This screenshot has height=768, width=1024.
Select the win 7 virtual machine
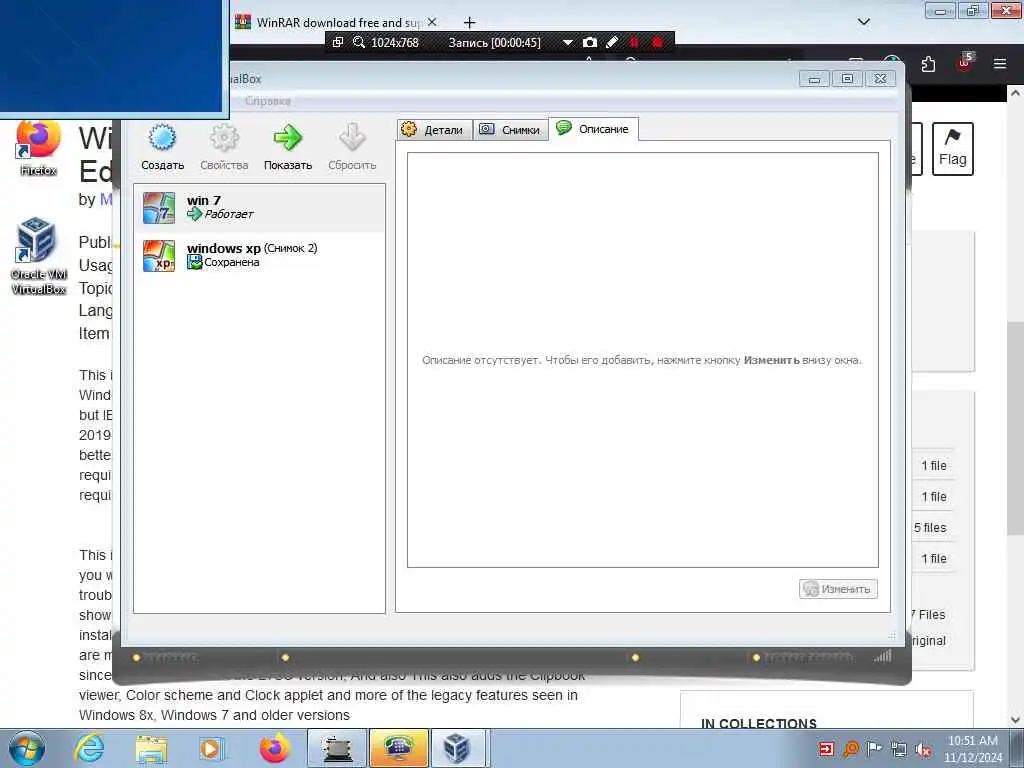(x=259, y=208)
